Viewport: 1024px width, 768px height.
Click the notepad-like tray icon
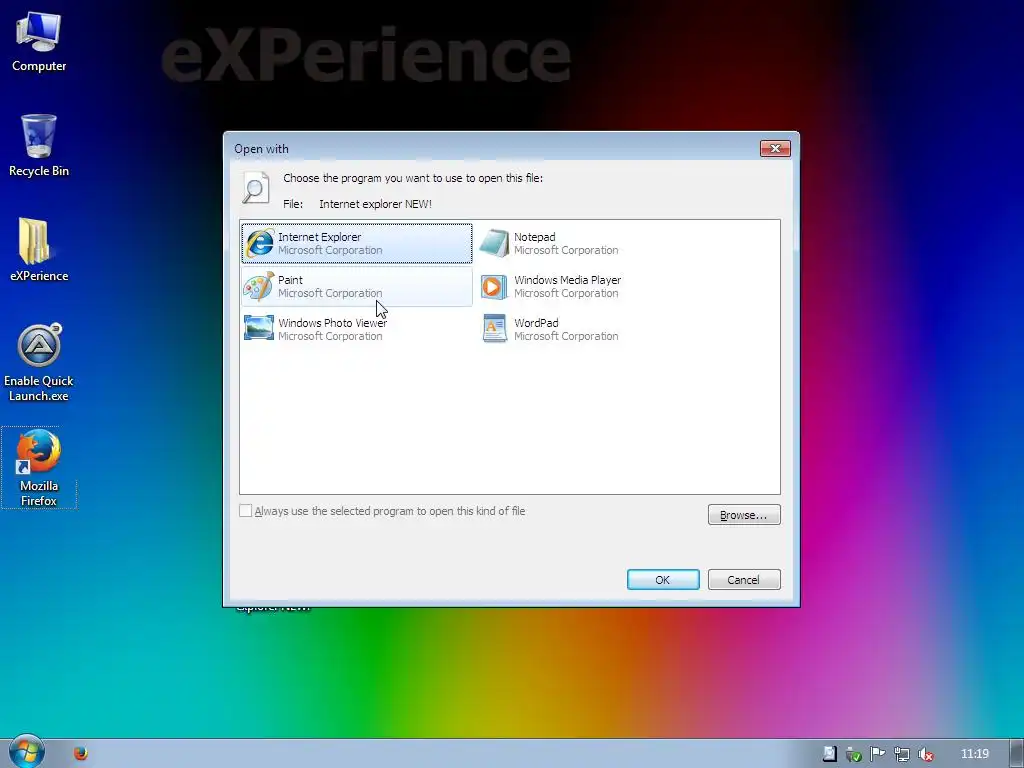click(829, 754)
